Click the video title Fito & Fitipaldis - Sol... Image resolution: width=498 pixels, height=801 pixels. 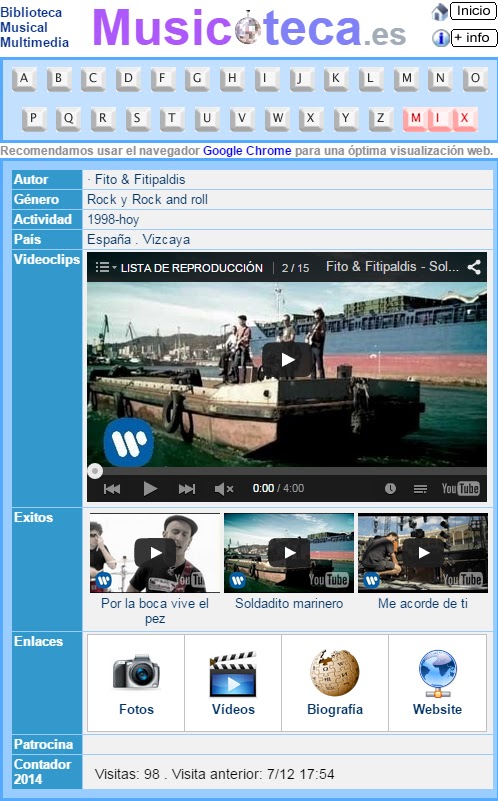(392, 266)
